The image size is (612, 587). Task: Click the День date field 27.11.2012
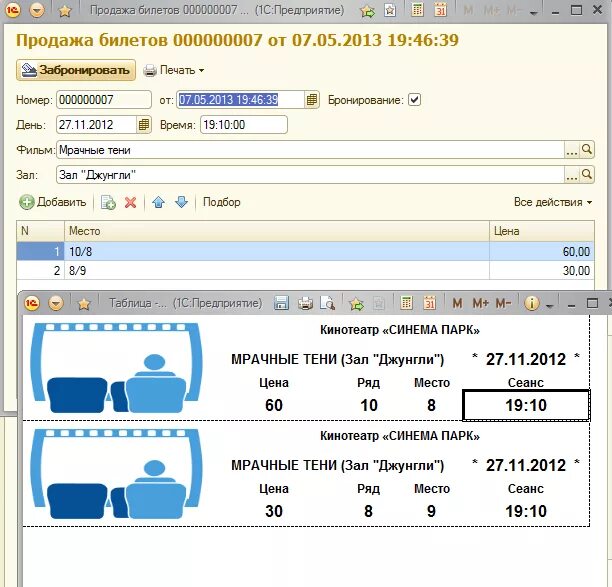click(96, 125)
